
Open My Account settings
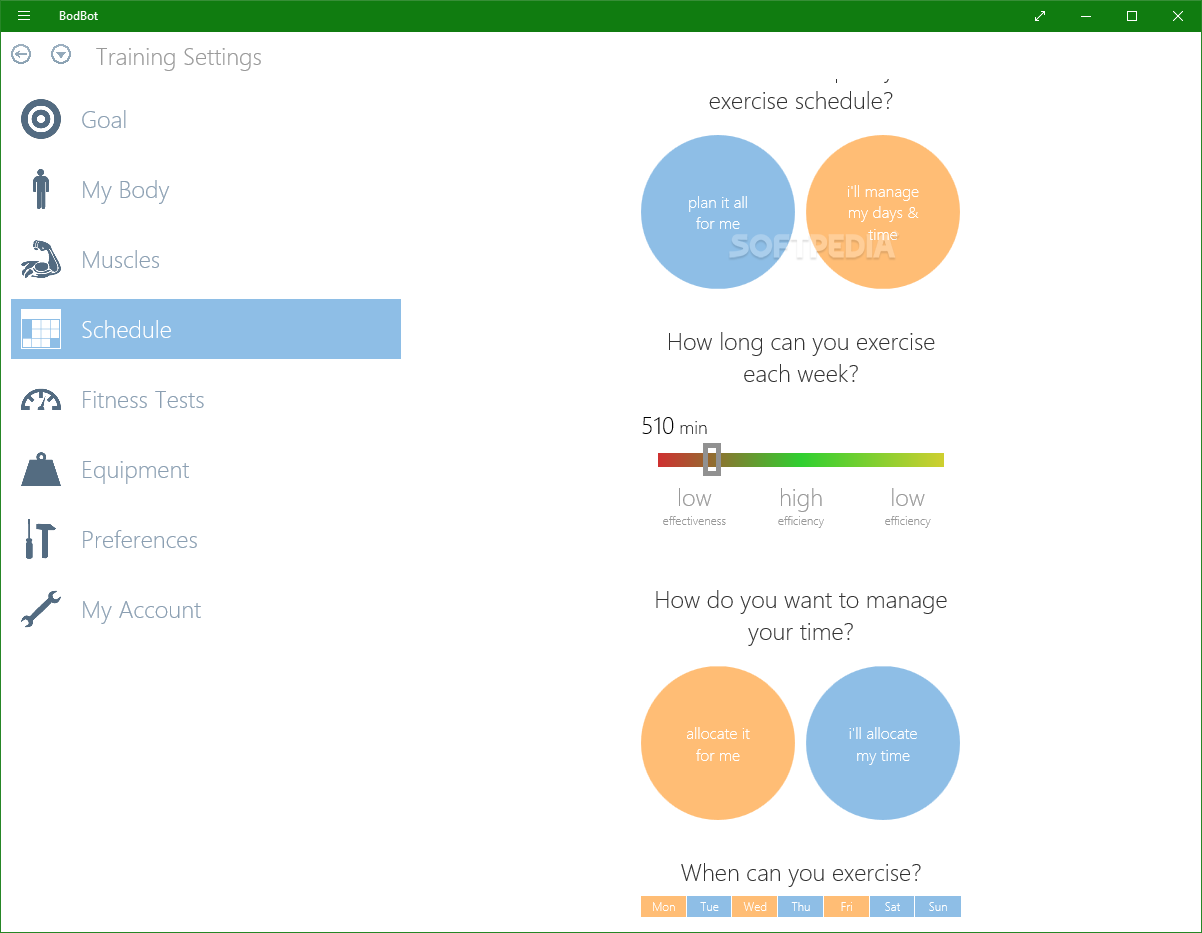206,609
